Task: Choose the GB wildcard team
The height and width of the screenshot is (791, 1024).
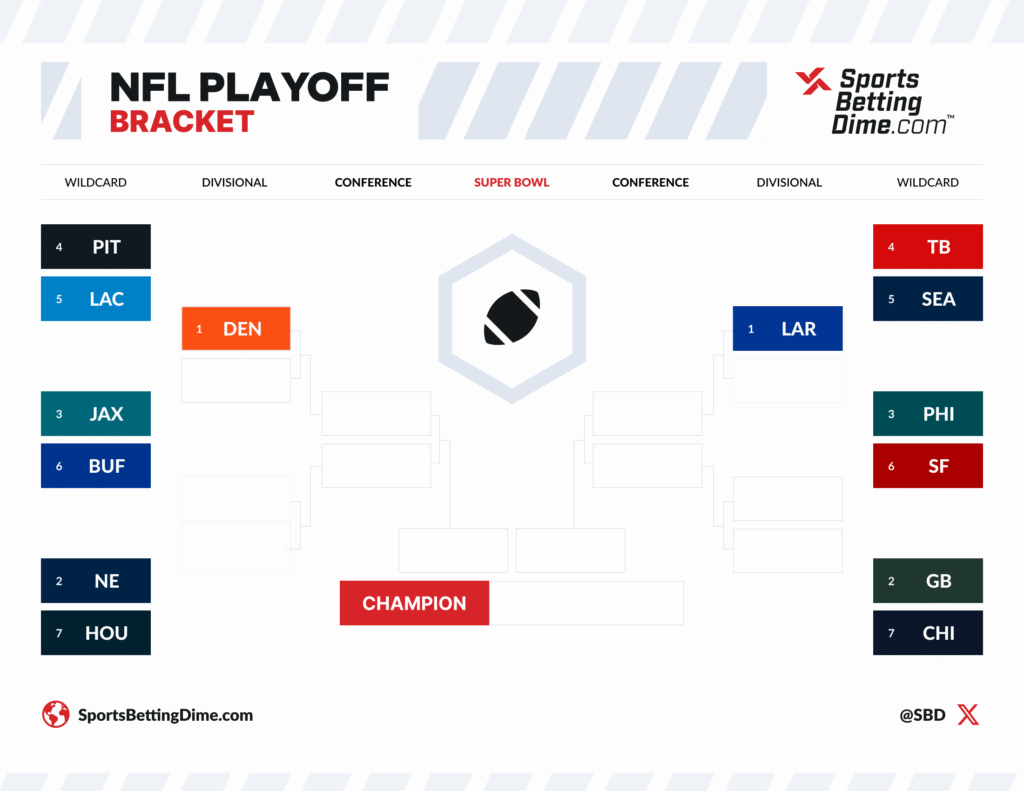Action: pos(928,580)
